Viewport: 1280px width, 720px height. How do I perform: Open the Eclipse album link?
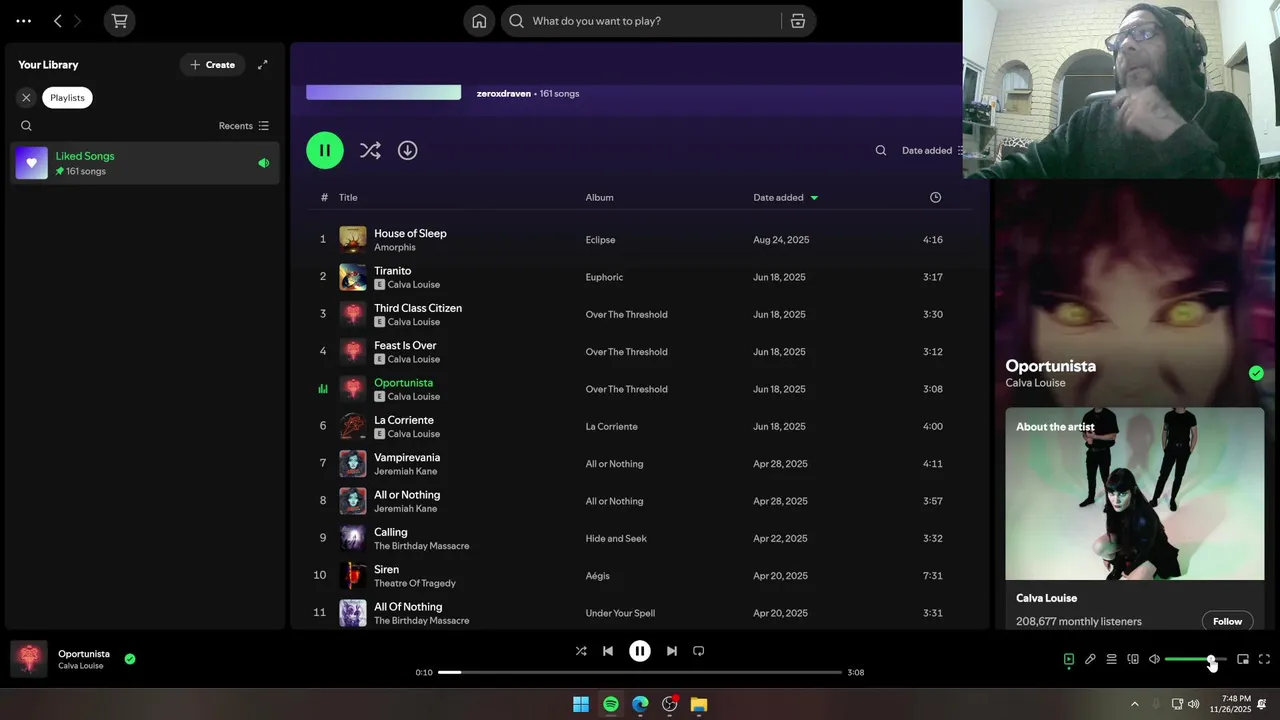click(x=600, y=240)
